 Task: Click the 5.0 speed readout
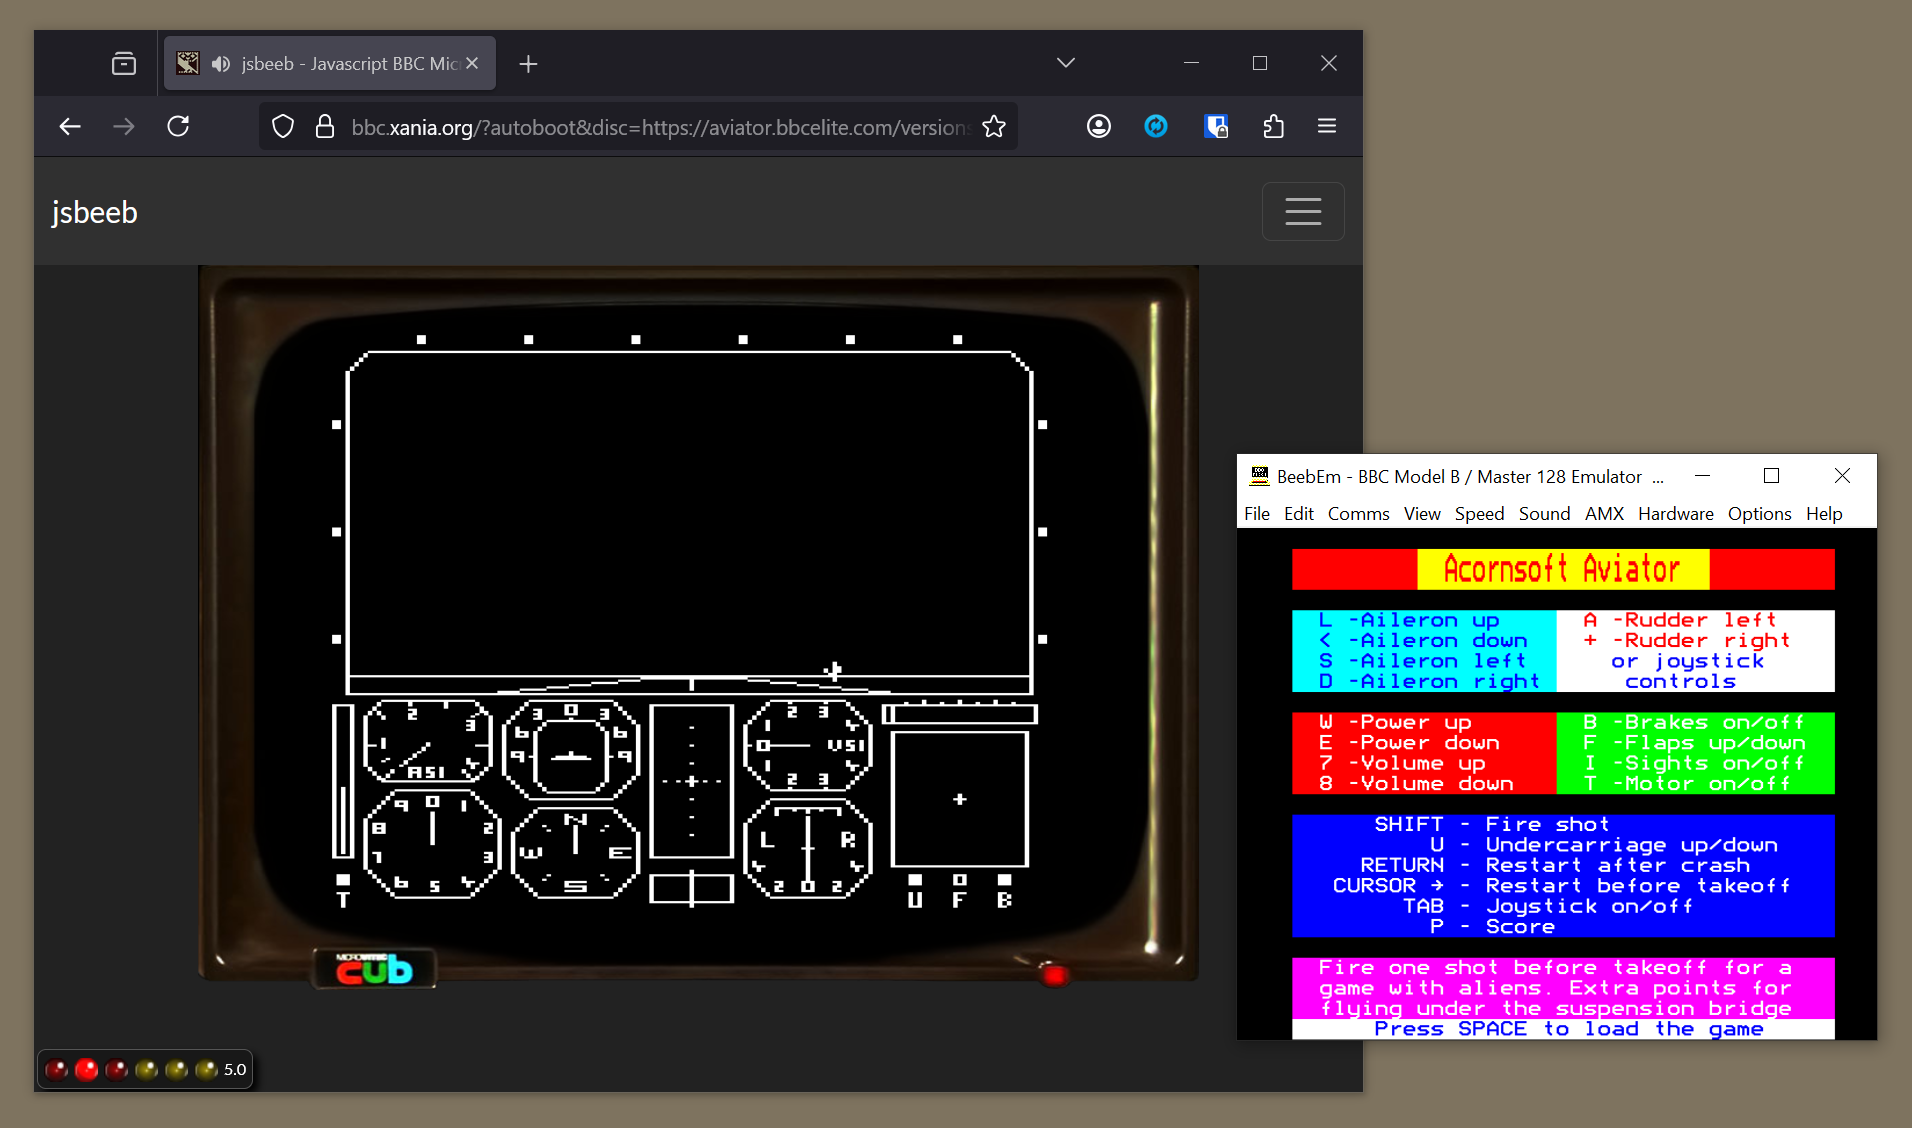coord(235,1070)
